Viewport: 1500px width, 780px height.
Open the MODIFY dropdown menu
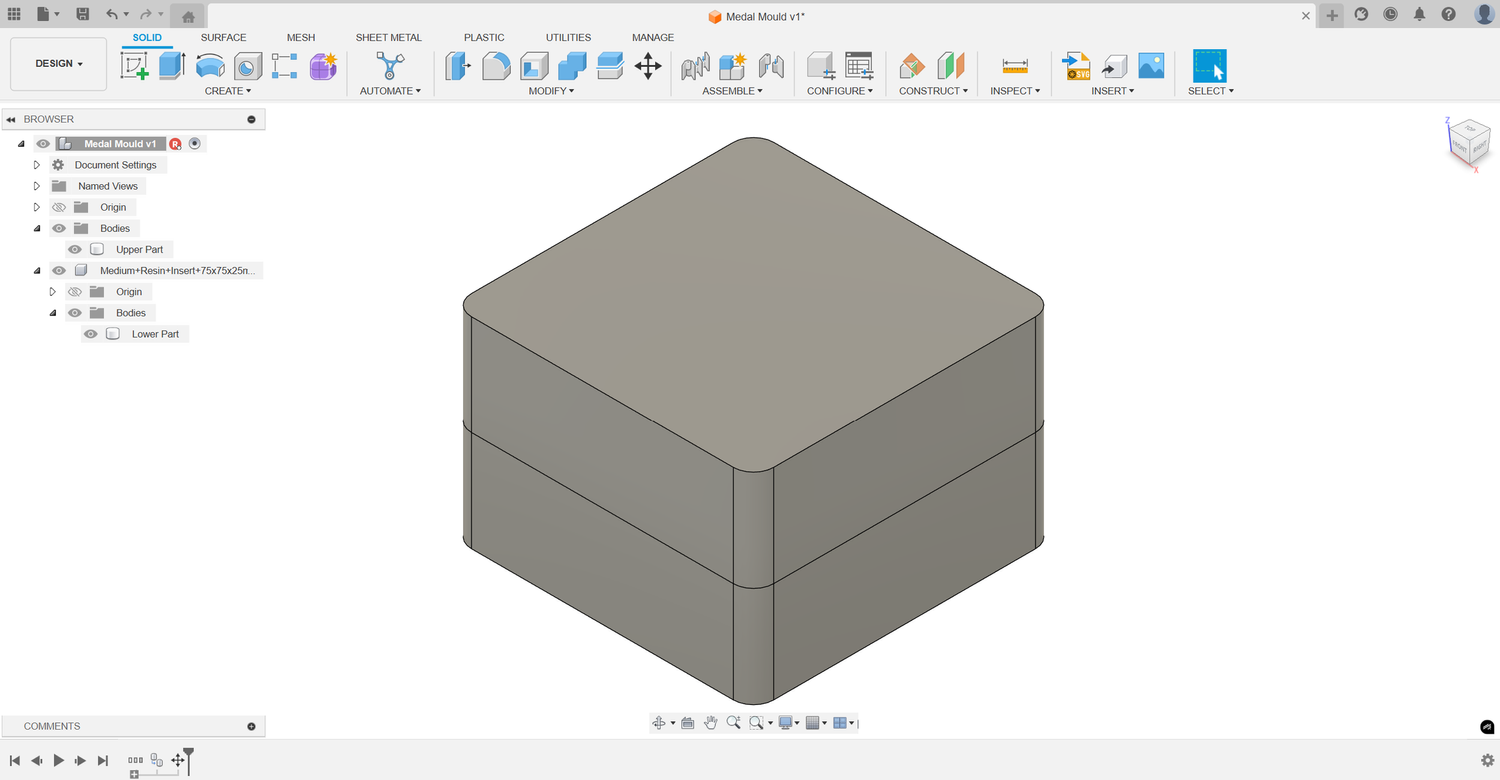pos(551,91)
